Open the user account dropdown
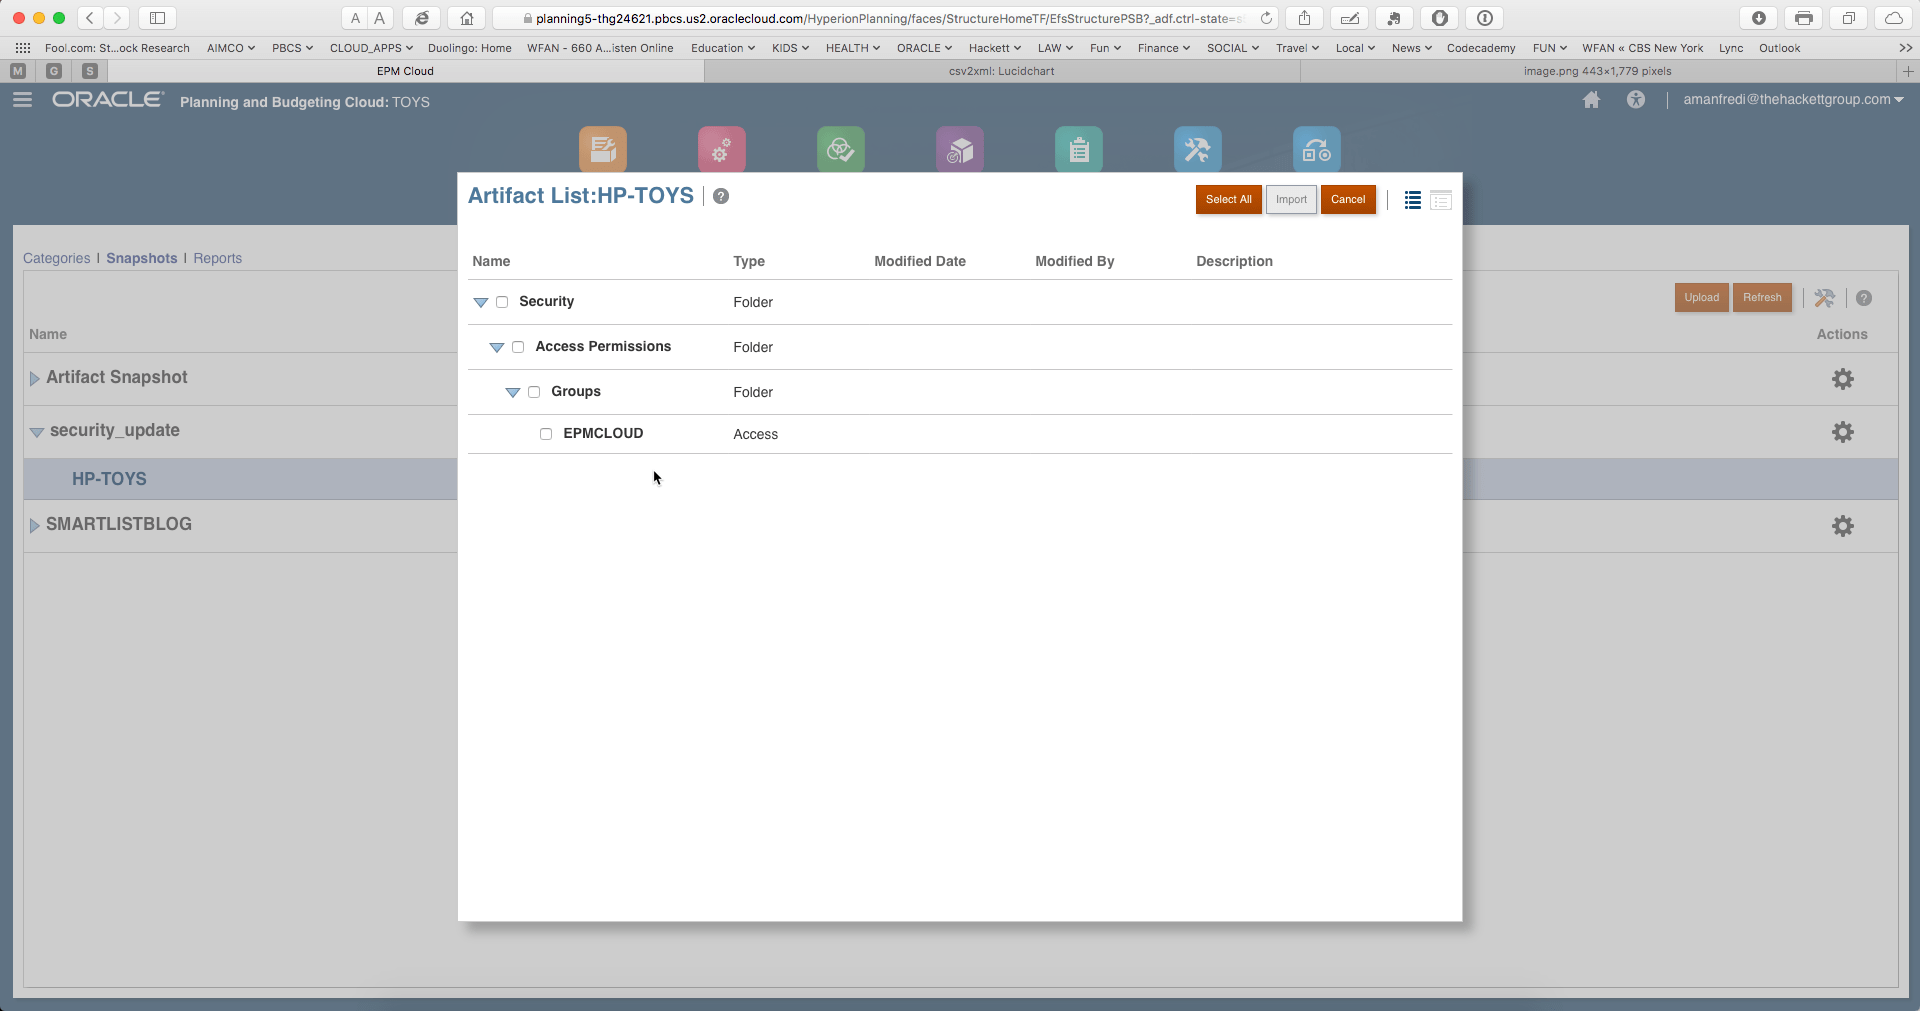 tap(1793, 100)
